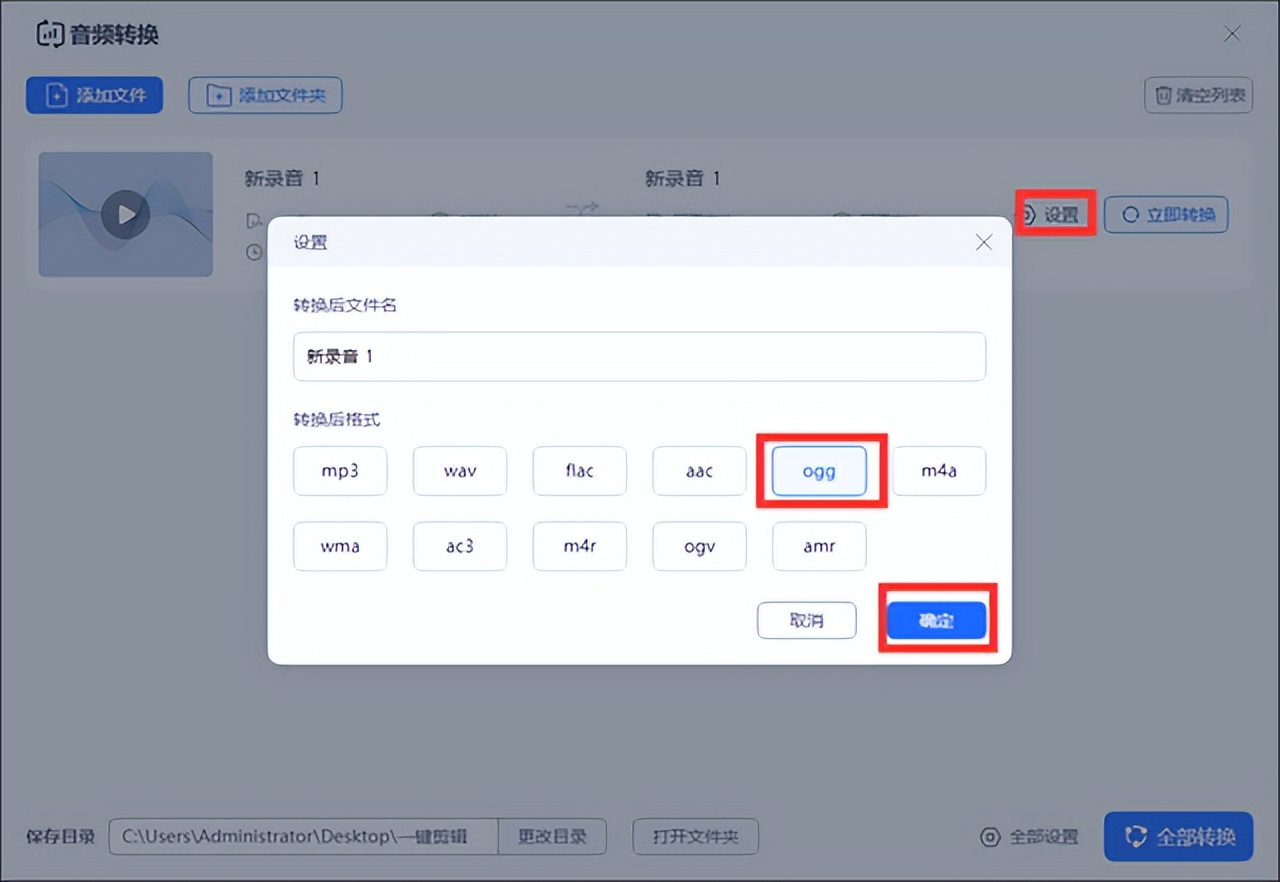Viewport: 1280px width, 882px height.
Task: Select mp3 output format
Action: pyautogui.click(x=340, y=470)
